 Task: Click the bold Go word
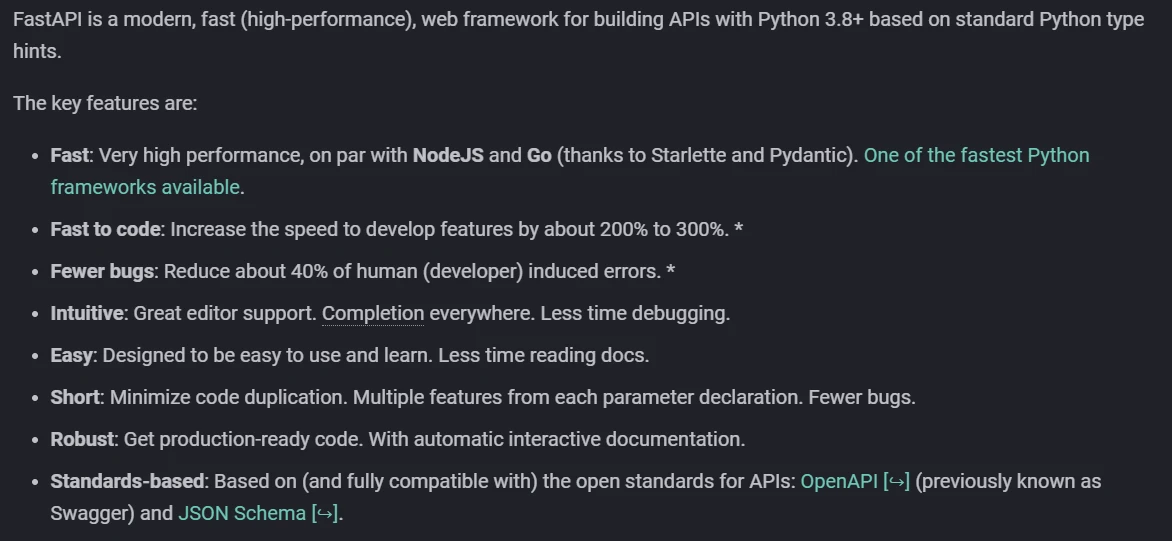click(x=539, y=155)
